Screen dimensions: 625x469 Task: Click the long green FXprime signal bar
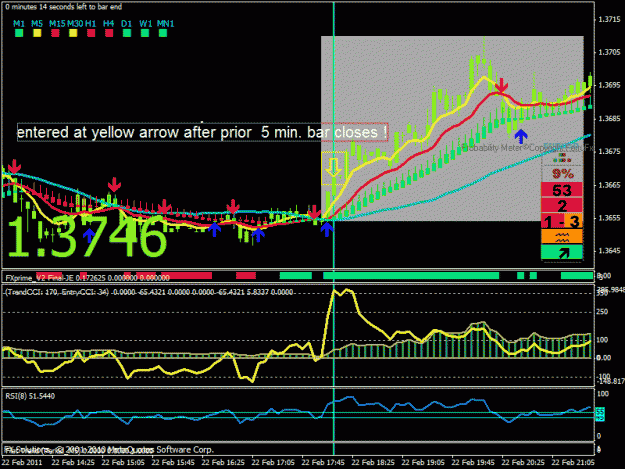(411, 275)
